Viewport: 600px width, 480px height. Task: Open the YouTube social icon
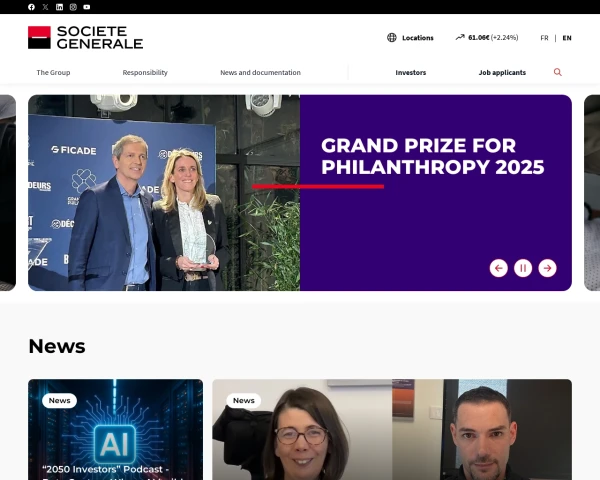(x=87, y=7)
